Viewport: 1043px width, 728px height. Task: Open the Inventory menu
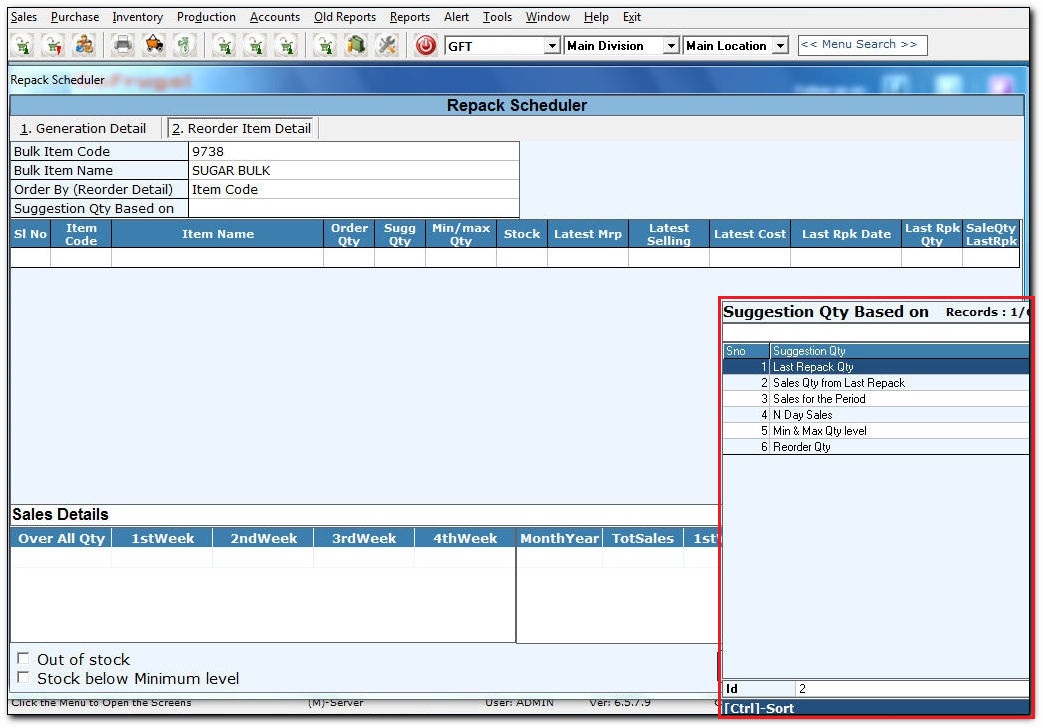click(x=137, y=17)
